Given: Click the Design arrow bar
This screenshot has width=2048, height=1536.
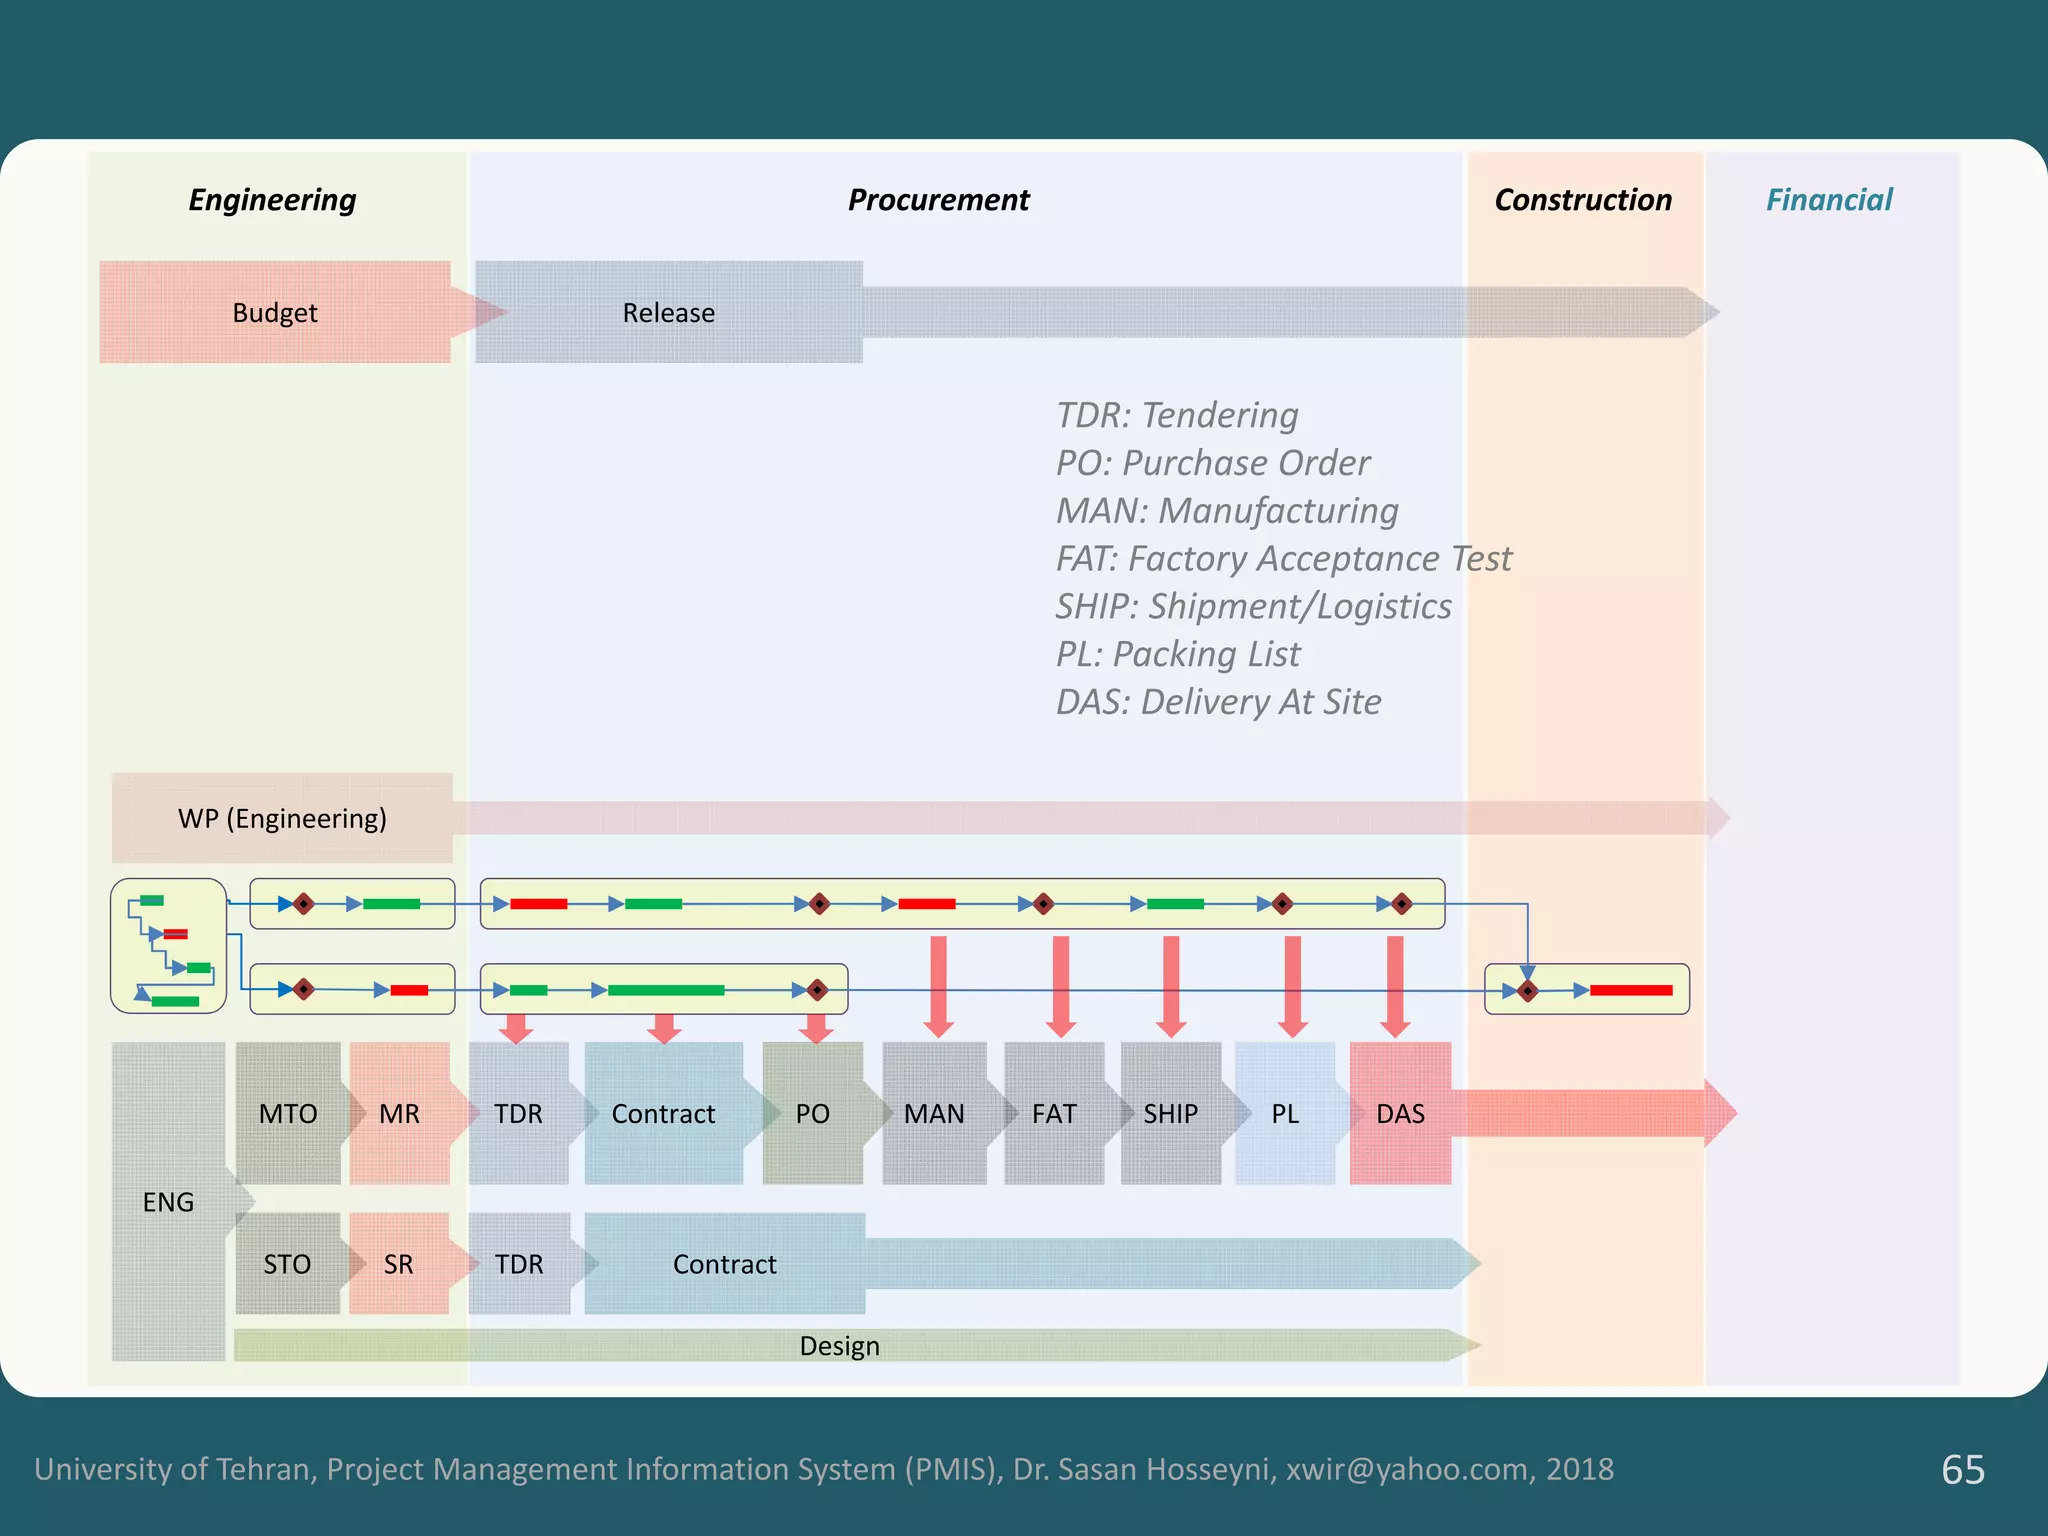Looking at the screenshot, I should tap(840, 1346).
